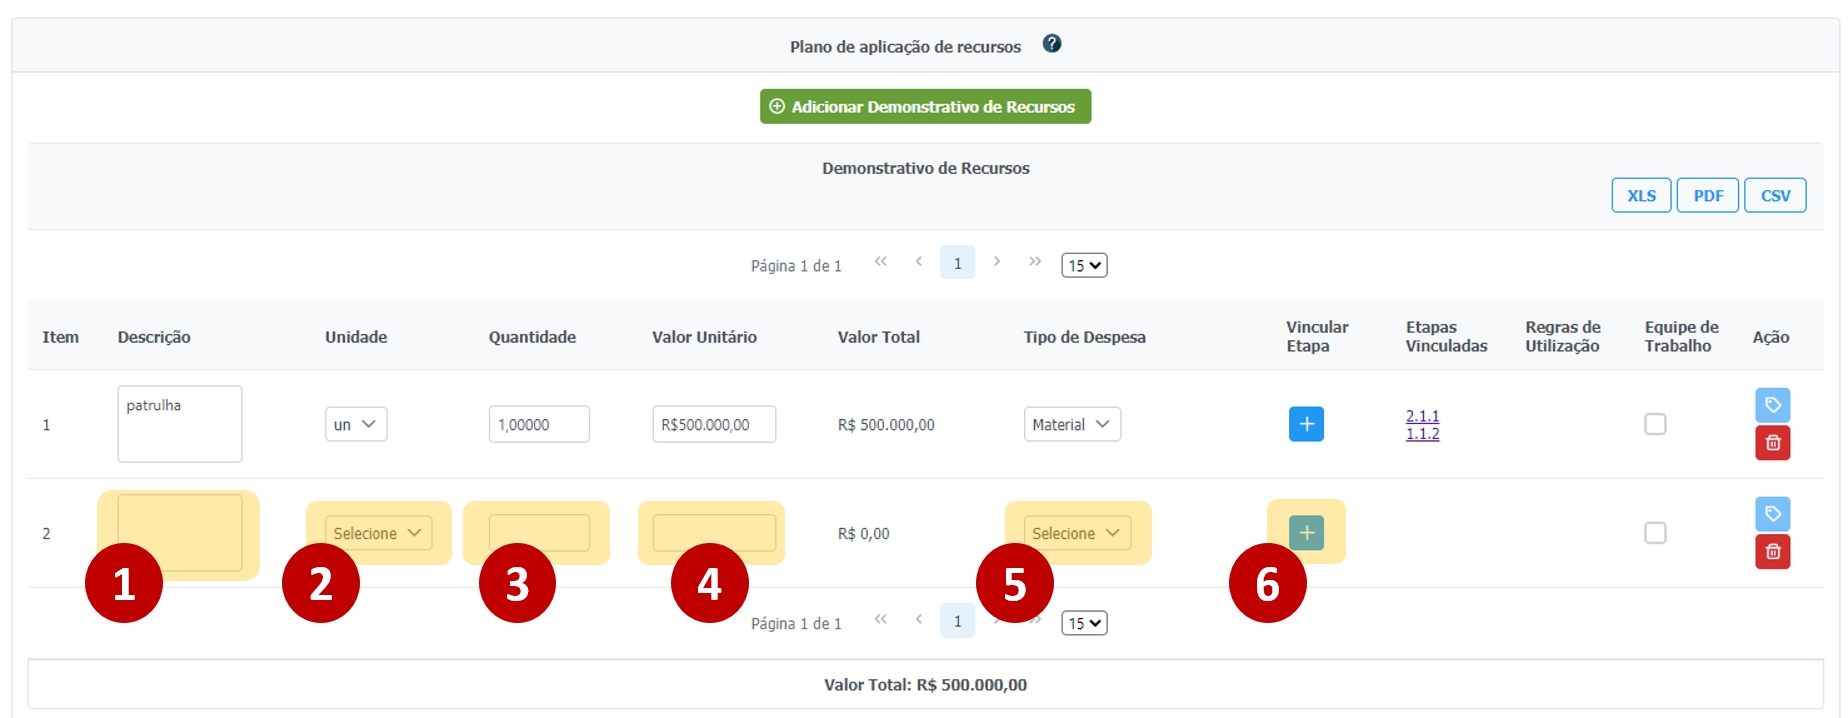Click Adicionar Demonstrativo de Recursos button

(925, 107)
